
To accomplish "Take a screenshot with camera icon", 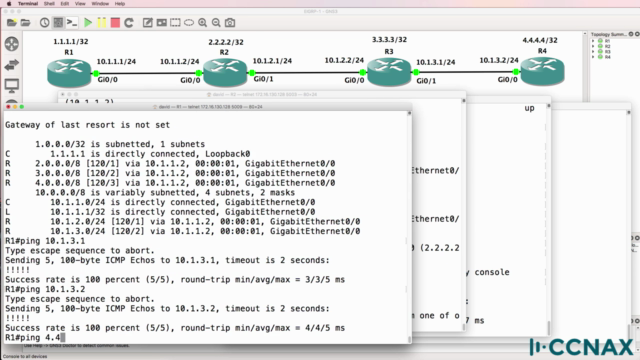I will coord(230,22).
